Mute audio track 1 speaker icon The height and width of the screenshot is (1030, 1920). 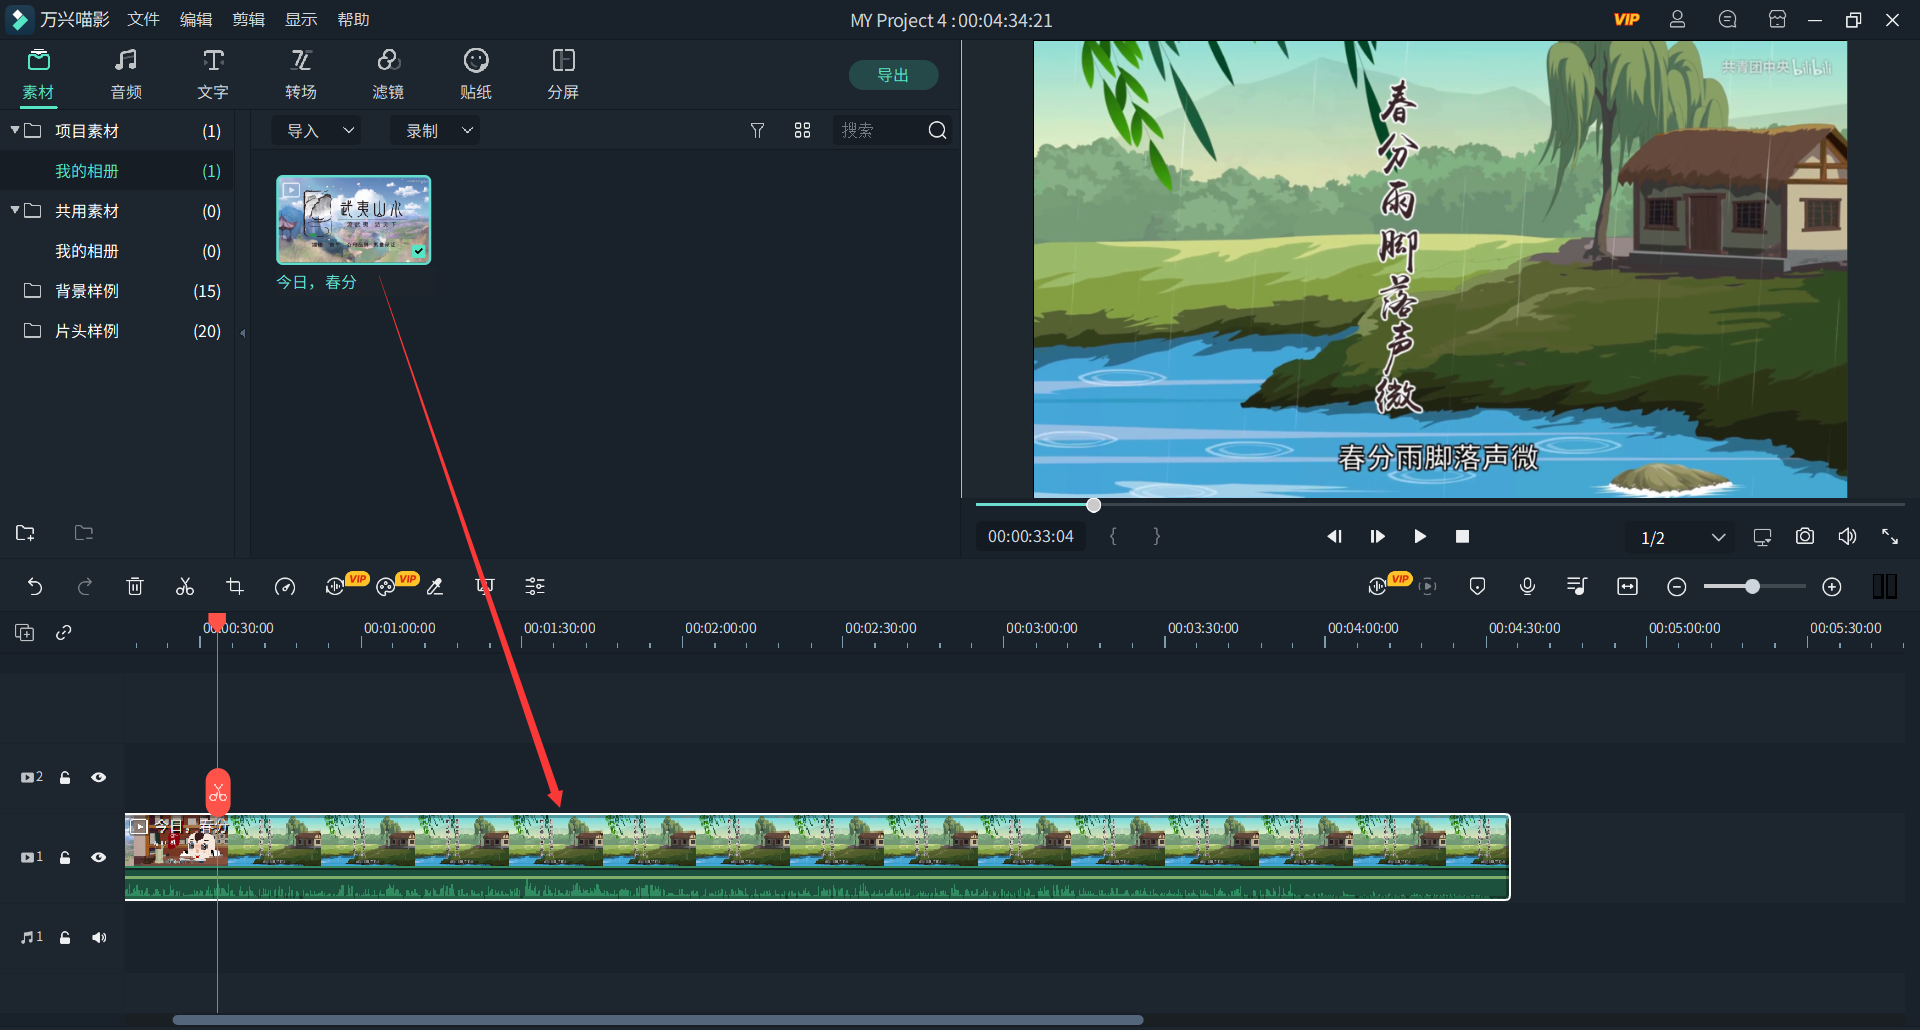[x=99, y=937]
